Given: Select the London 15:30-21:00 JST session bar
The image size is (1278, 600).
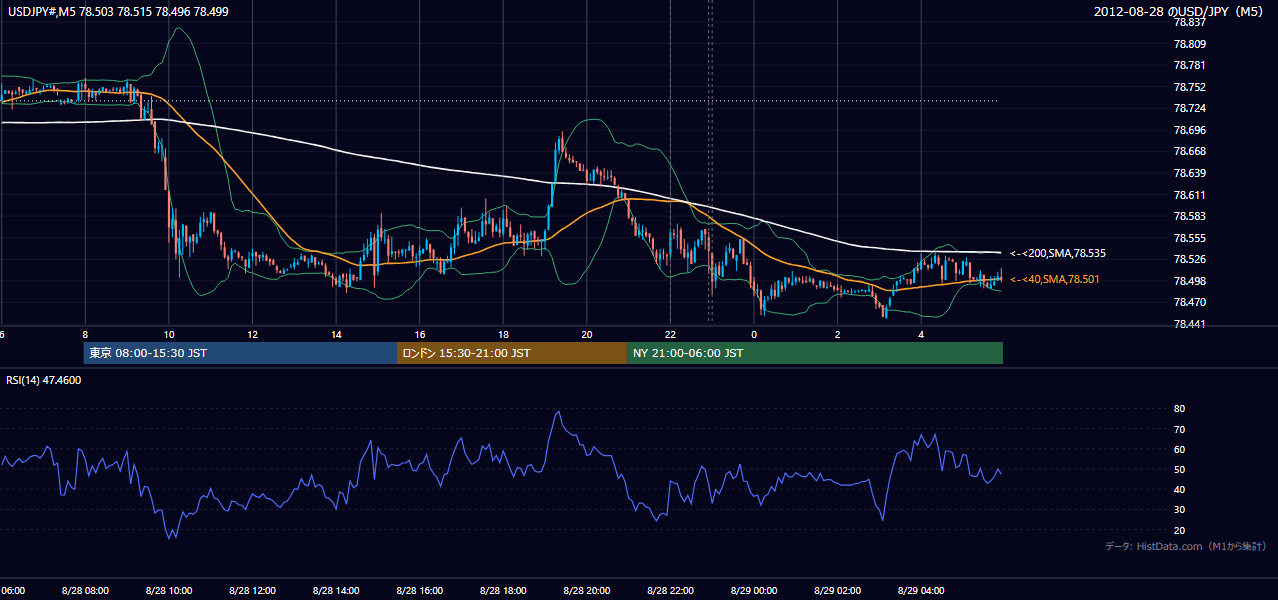Looking at the screenshot, I should pos(512,353).
